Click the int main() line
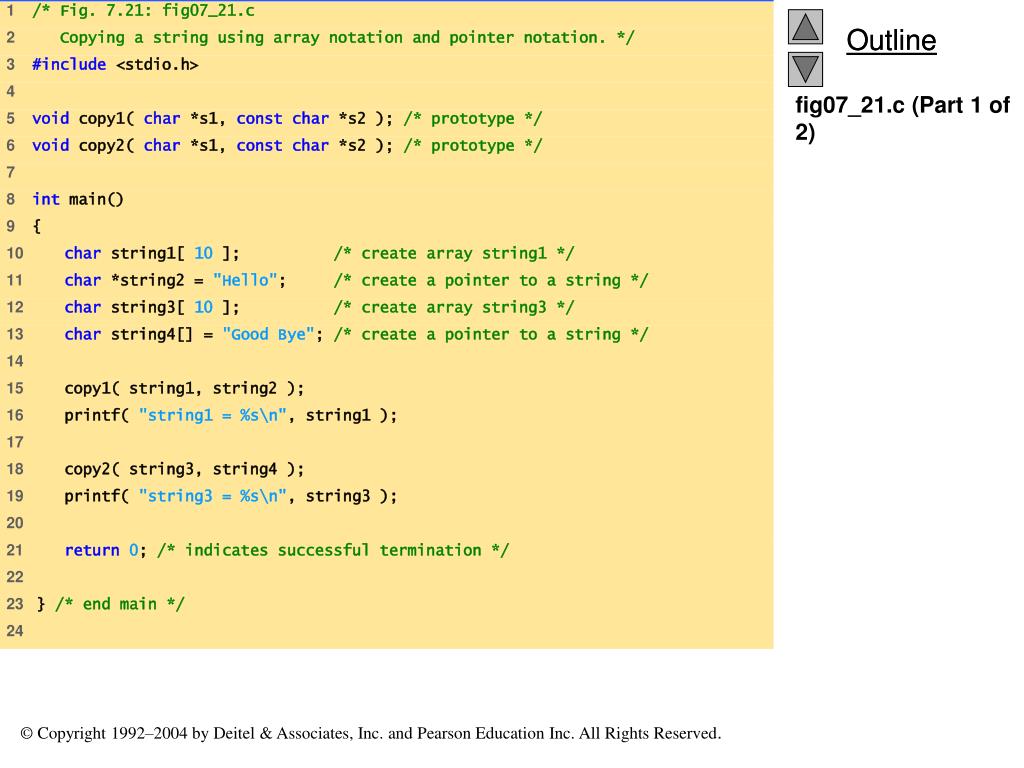 78,199
